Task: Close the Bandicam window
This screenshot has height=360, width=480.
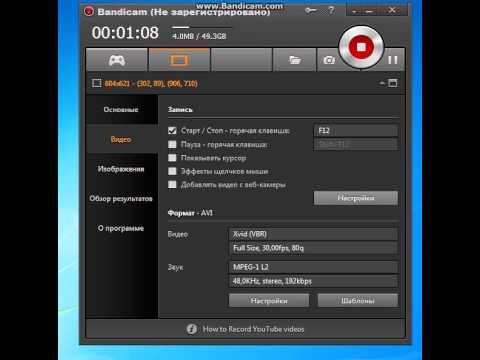Action: (x=392, y=10)
